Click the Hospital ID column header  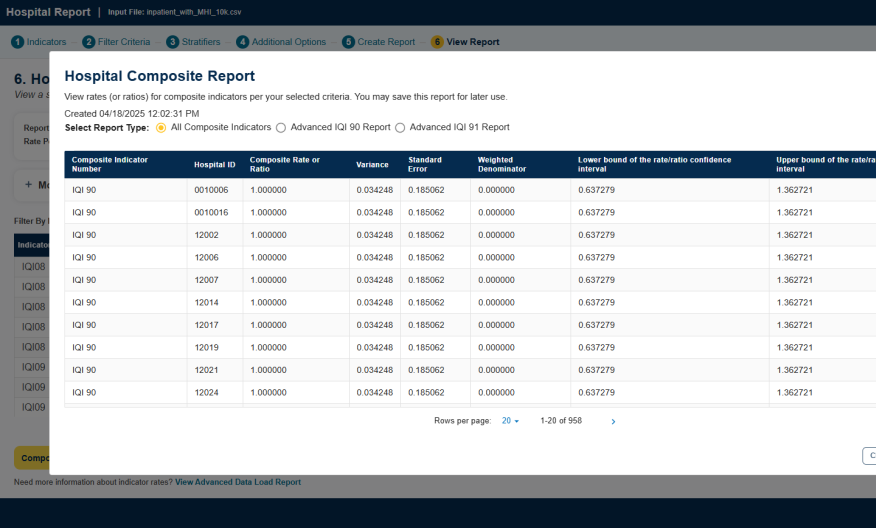tap(214, 164)
